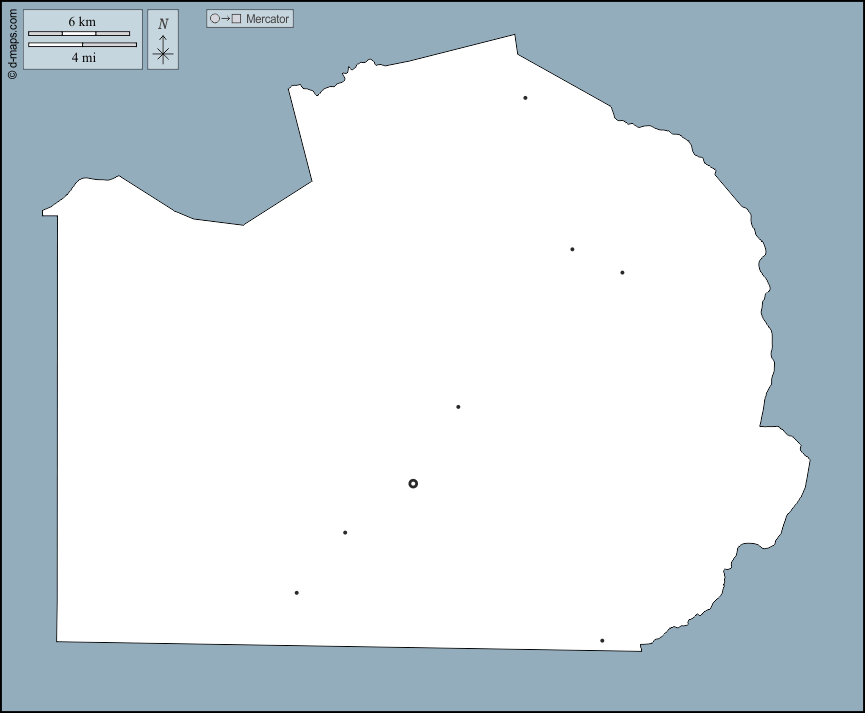Click the city dot west of easternmost dot

[572, 249]
